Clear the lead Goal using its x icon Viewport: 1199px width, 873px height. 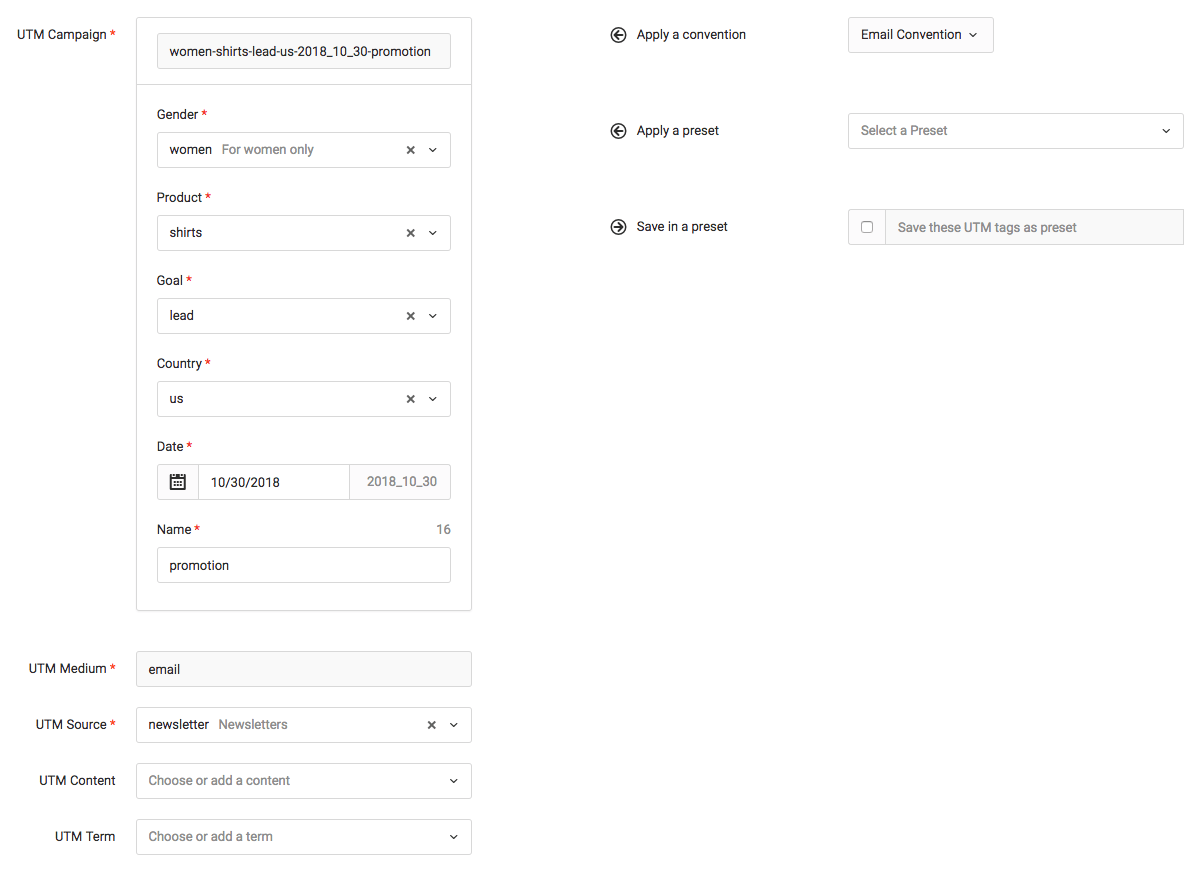point(410,315)
